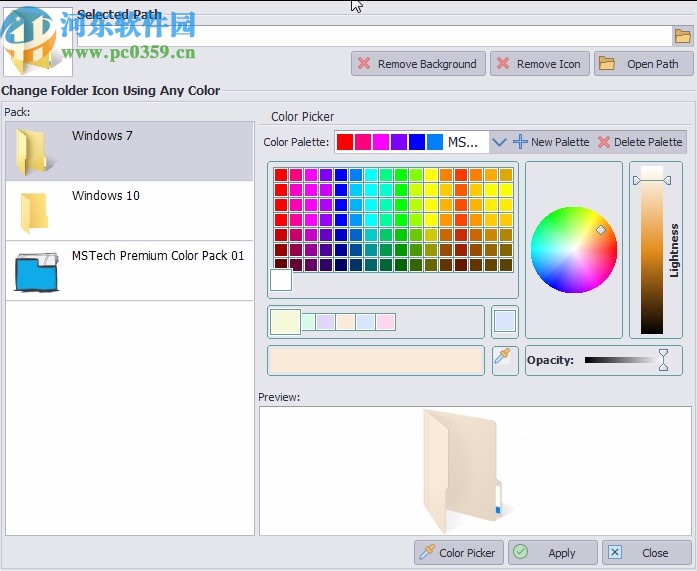
Task: Click the Windows 7 folder icon thumbnail
Action: coord(34,151)
